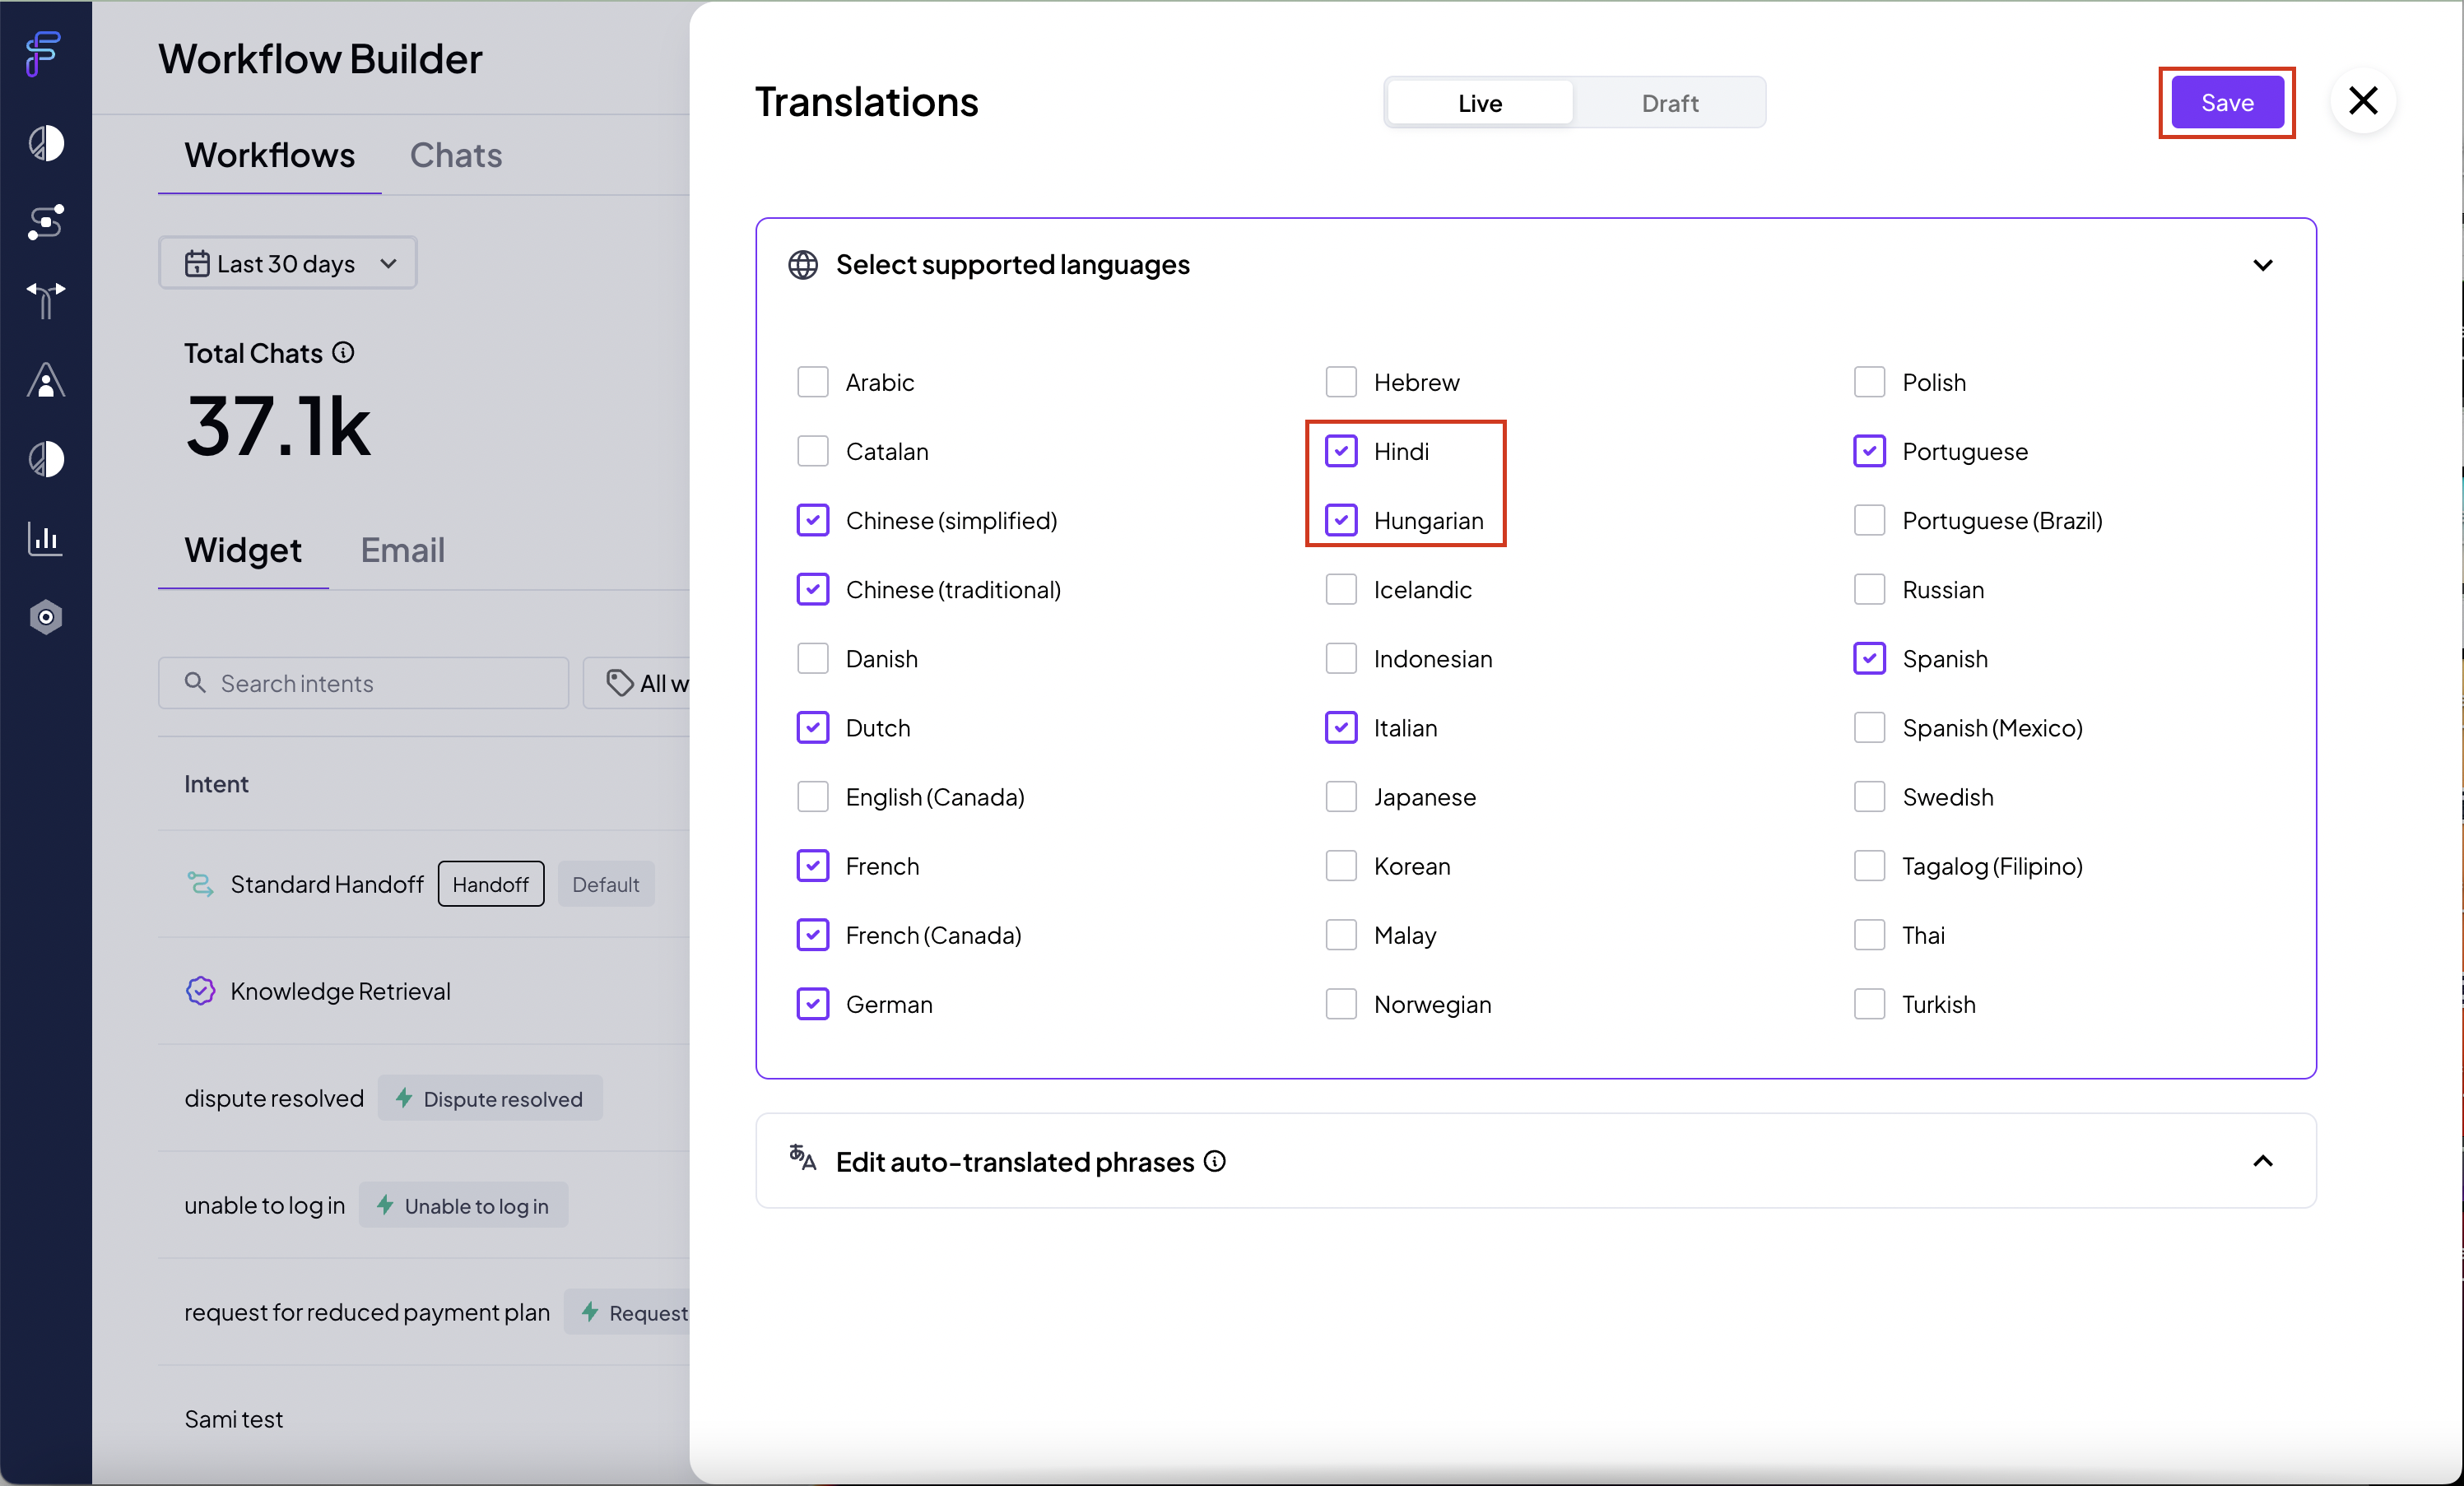The height and width of the screenshot is (1486, 2464).
Task: Check the Danish language checkbox
Action: pyautogui.click(x=813, y=659)
